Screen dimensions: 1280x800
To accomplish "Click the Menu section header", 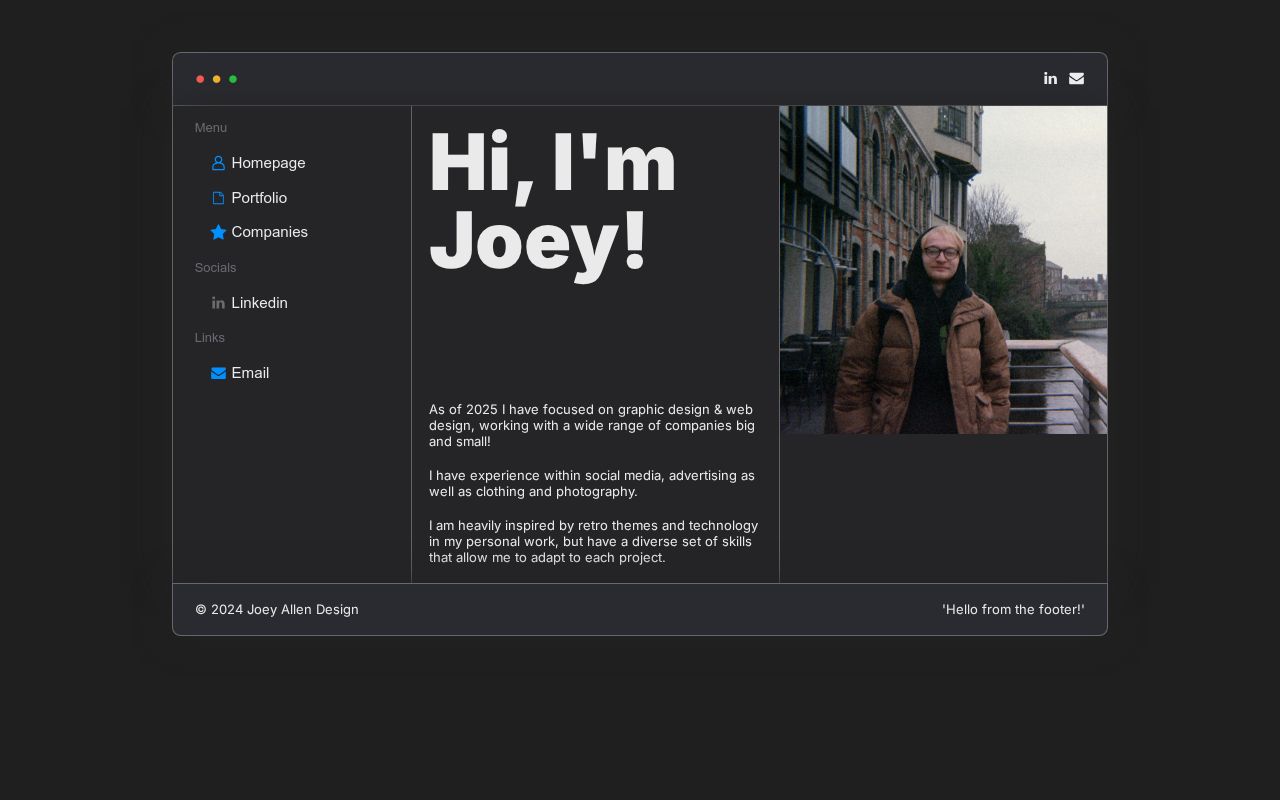I will coord(211,128).
